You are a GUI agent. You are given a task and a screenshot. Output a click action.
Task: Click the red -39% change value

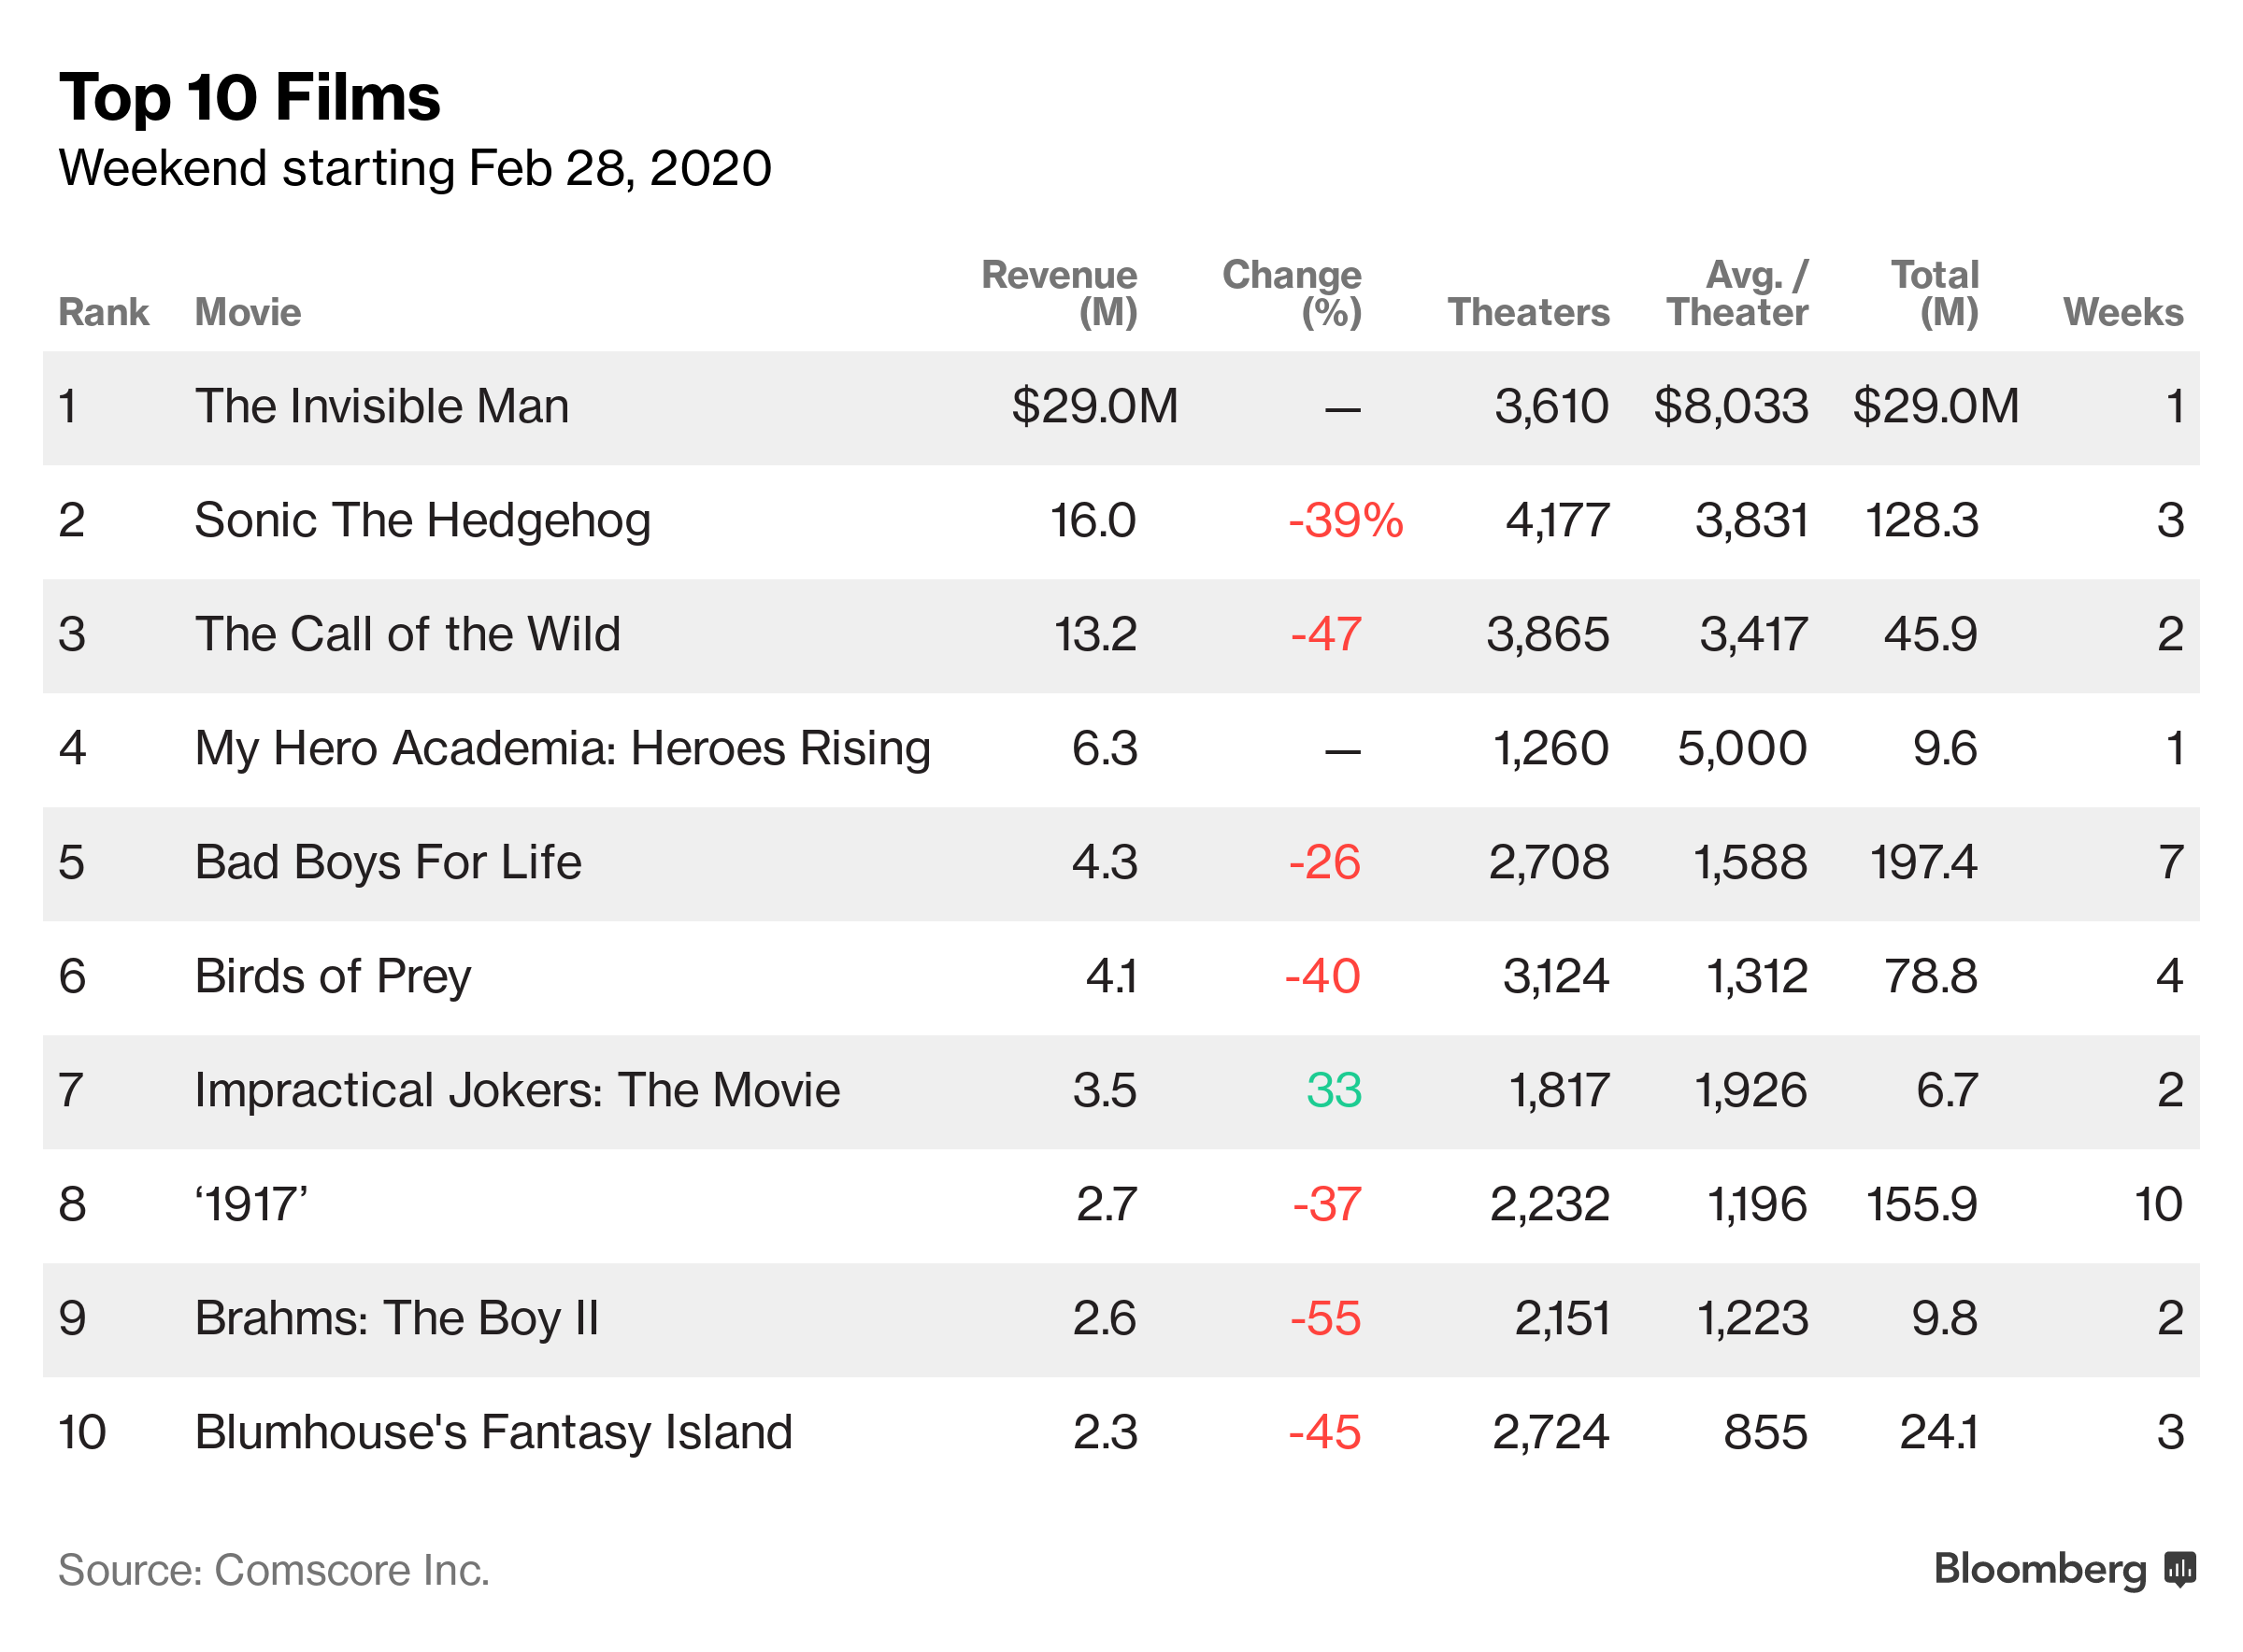tap(1345, 520)
